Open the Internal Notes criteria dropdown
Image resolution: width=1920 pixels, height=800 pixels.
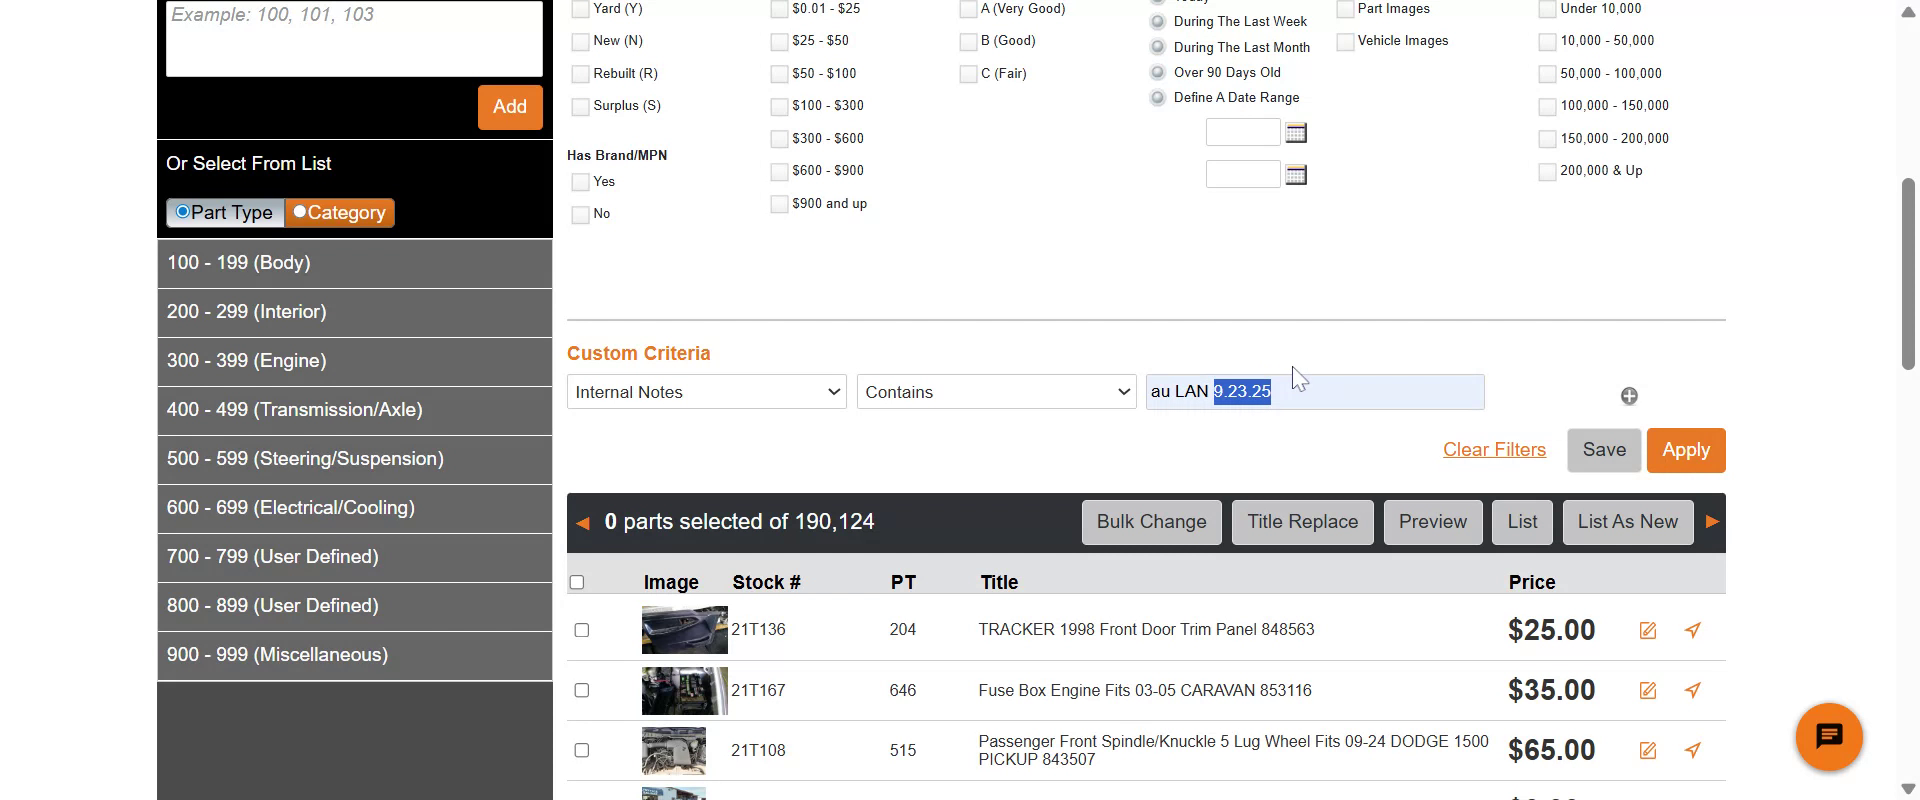coord(707,392)
